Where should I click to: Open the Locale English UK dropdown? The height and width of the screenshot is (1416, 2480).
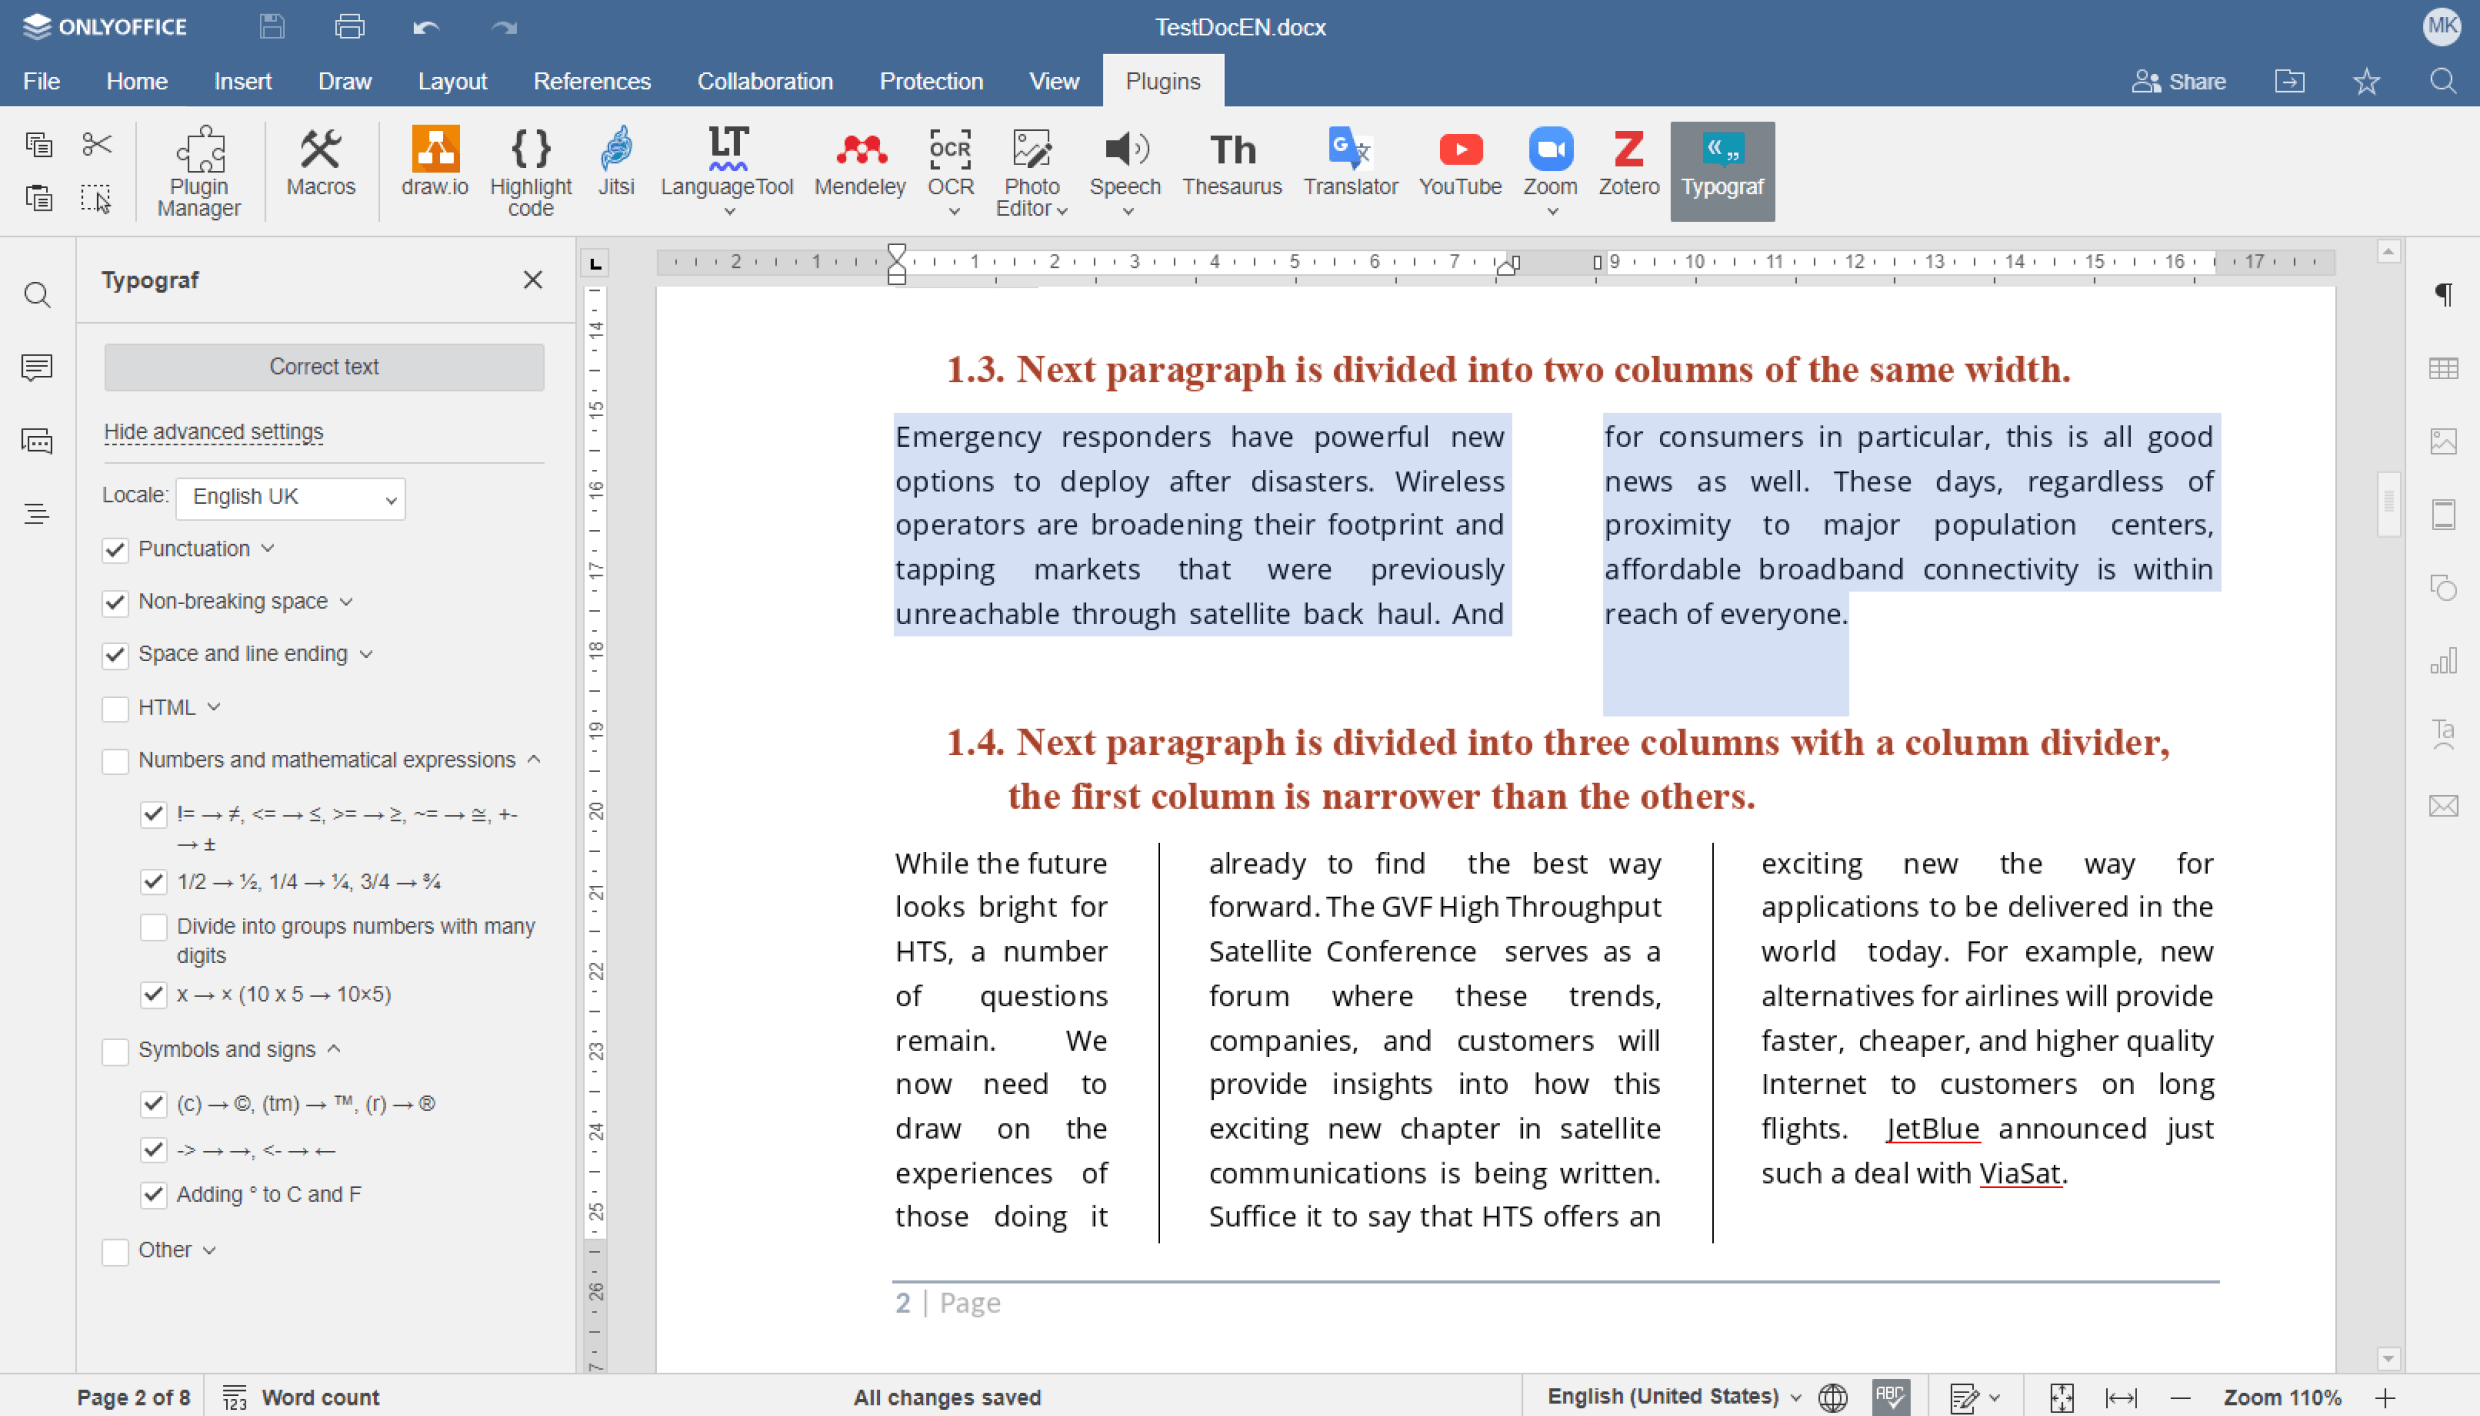point(290,497)
